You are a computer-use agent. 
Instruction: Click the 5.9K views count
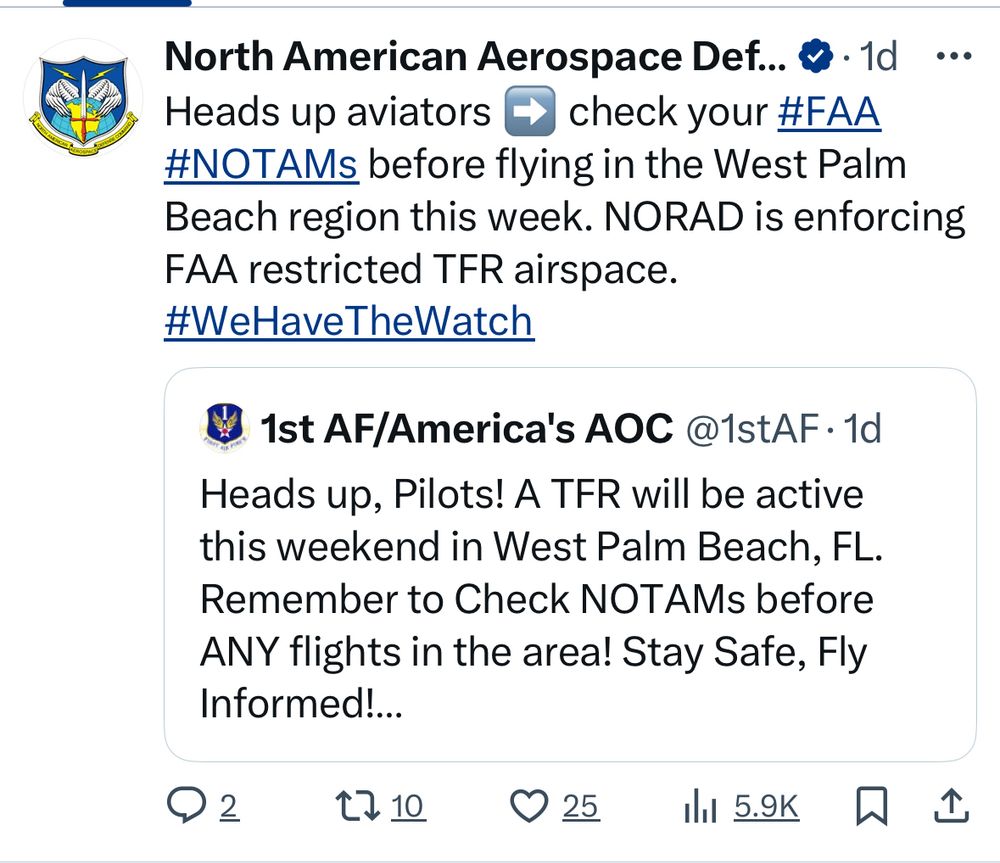point(767,807)
